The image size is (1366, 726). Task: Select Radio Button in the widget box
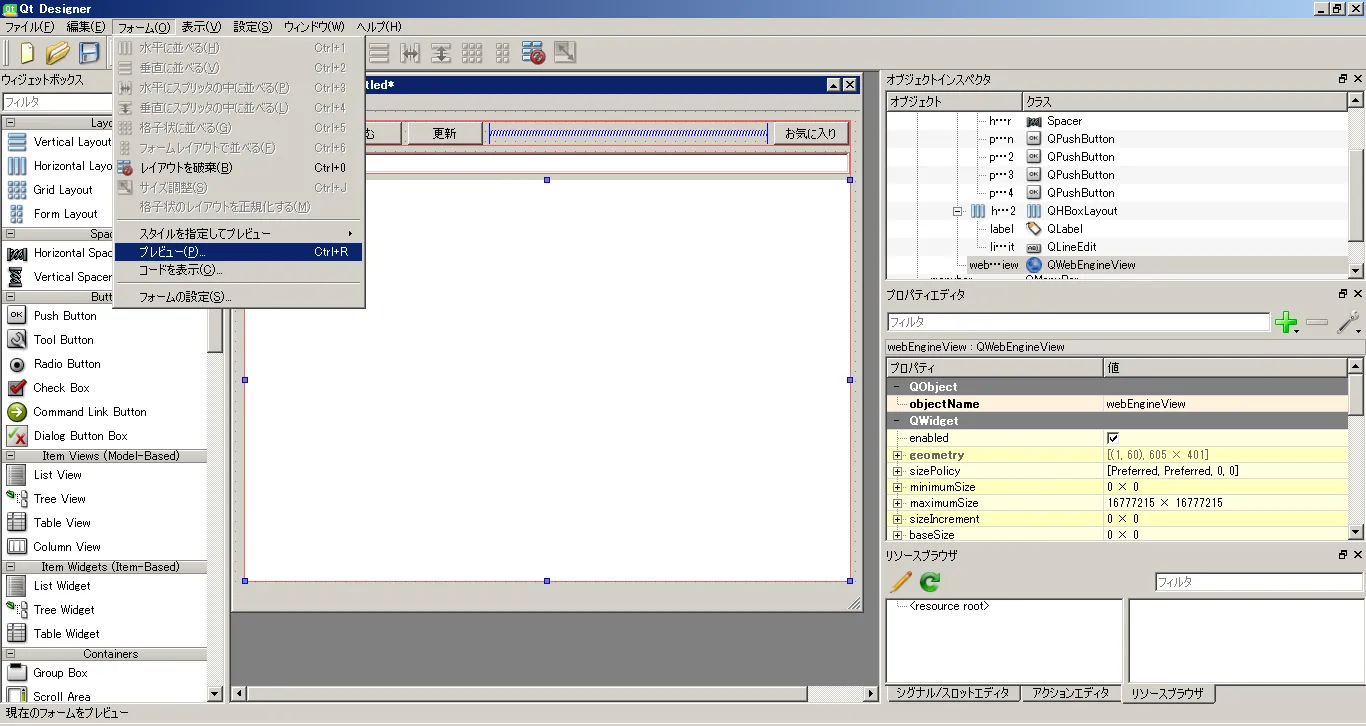tap(67, 364)
